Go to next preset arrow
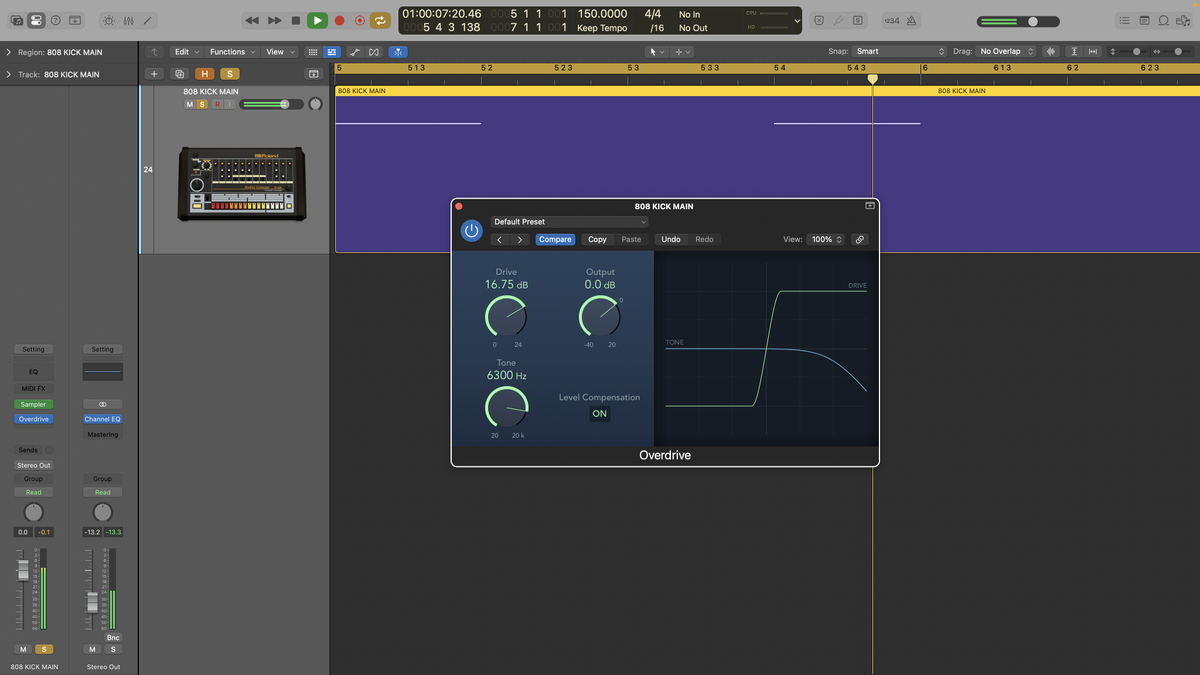 [x=520, y=240]
